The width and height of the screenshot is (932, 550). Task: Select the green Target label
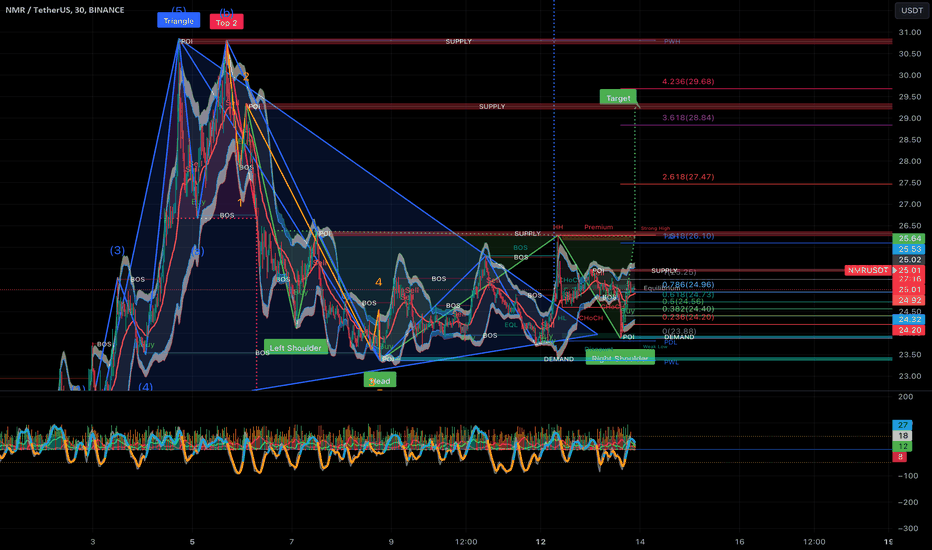tap(618, 98)
